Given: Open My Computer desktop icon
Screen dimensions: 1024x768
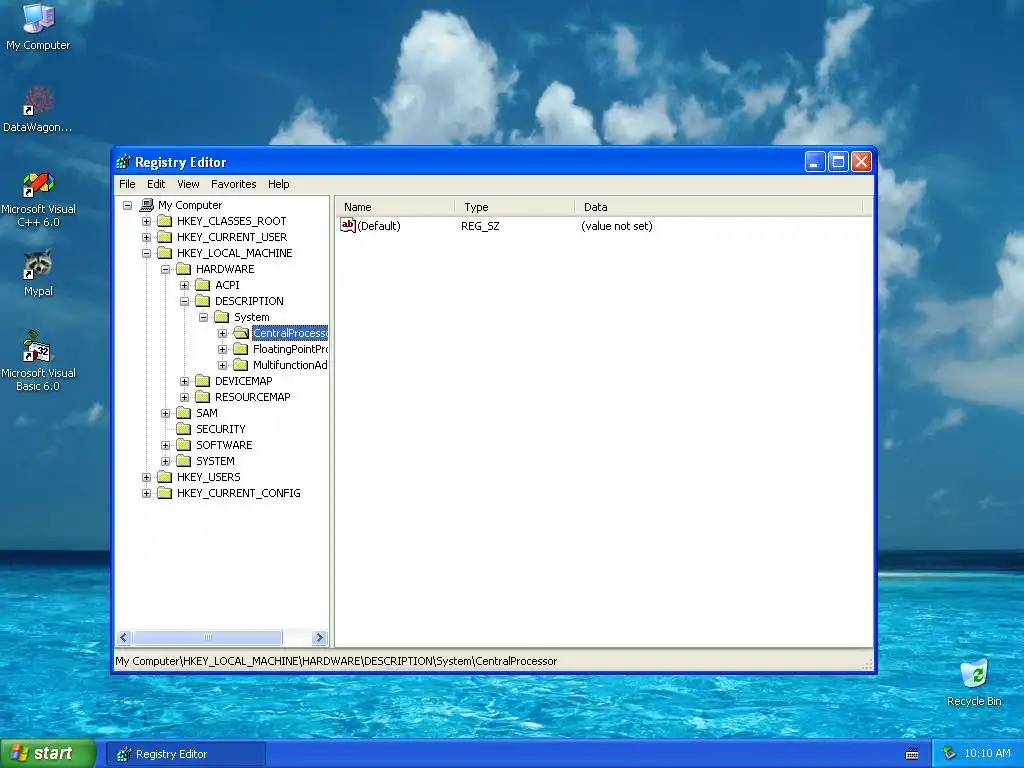Looking at the screenshot, I should coord(38,26).
